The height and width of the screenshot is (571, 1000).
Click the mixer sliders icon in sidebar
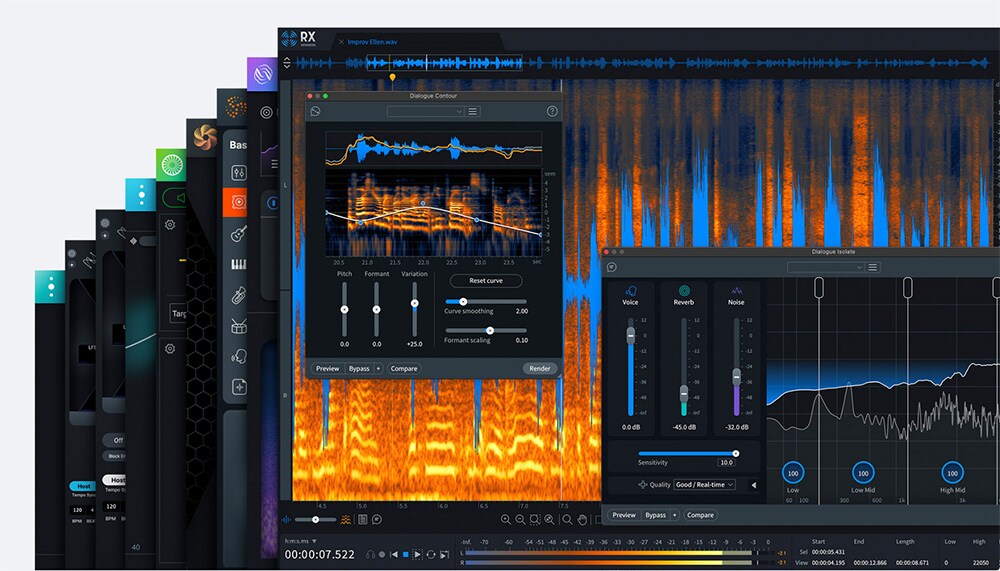pos(239,172)
